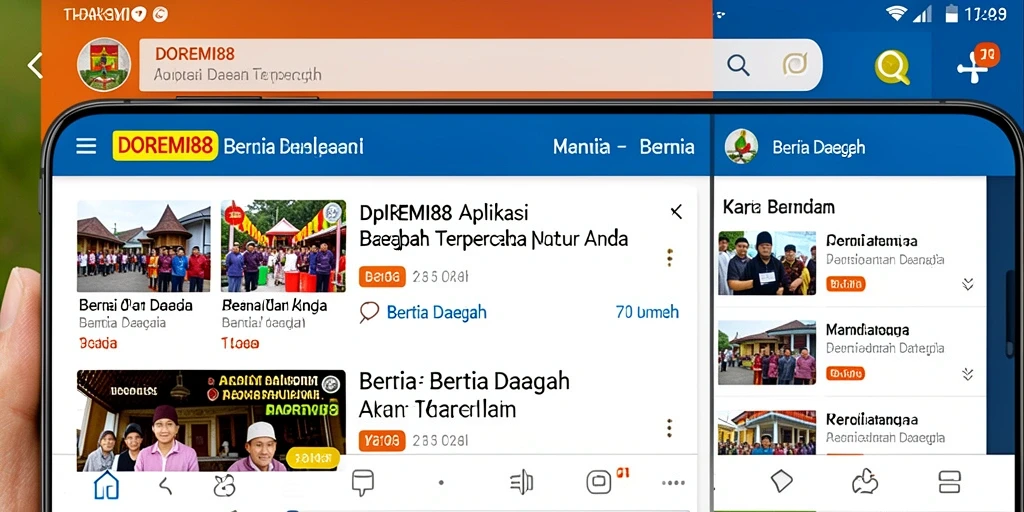Open the Reroiiatangaa building thumbnail
Image resolution: width=1024 pixels, height=512 pixels.
[x=767, y=432]
